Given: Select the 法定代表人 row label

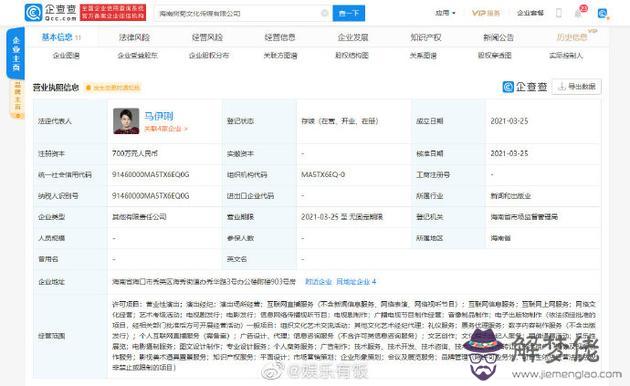Looking at the screenshot, I should point(55,121).
